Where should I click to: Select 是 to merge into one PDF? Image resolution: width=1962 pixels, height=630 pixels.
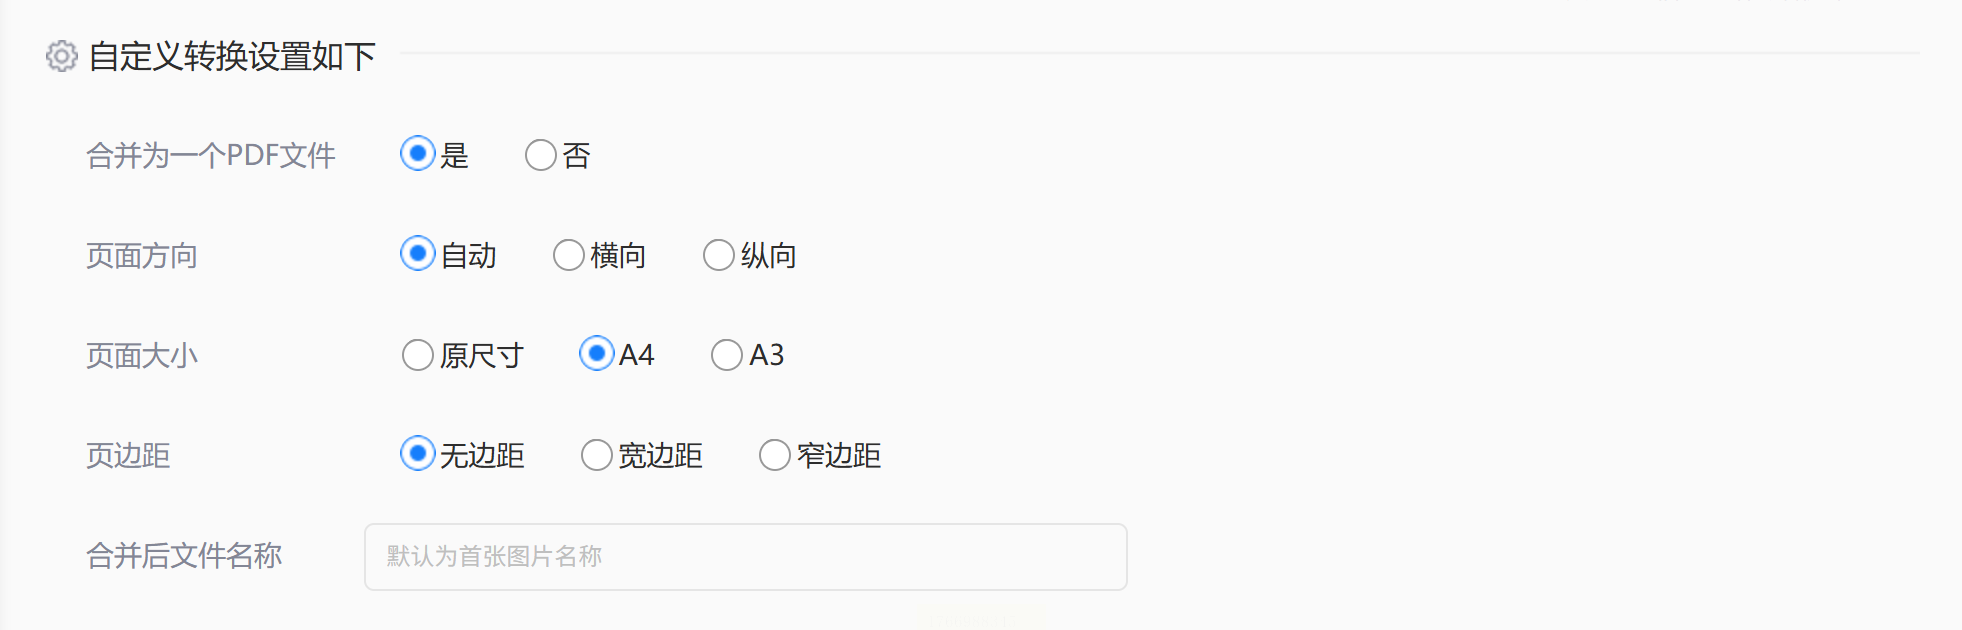pyautogui.click(x=418, y=154)
